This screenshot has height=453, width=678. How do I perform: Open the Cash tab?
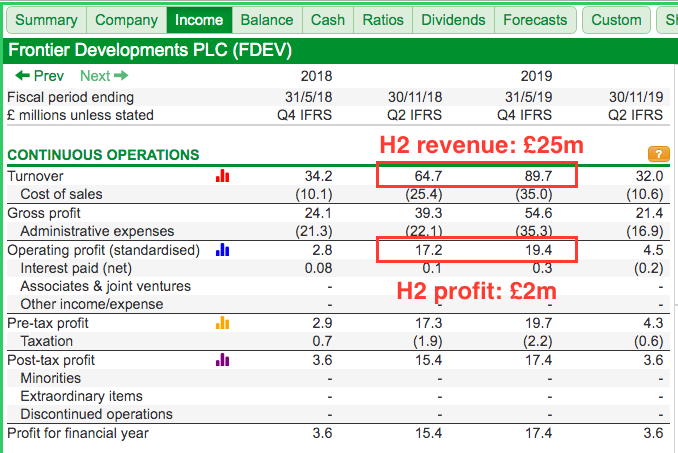pyautogui.click(x=328, y=20)
